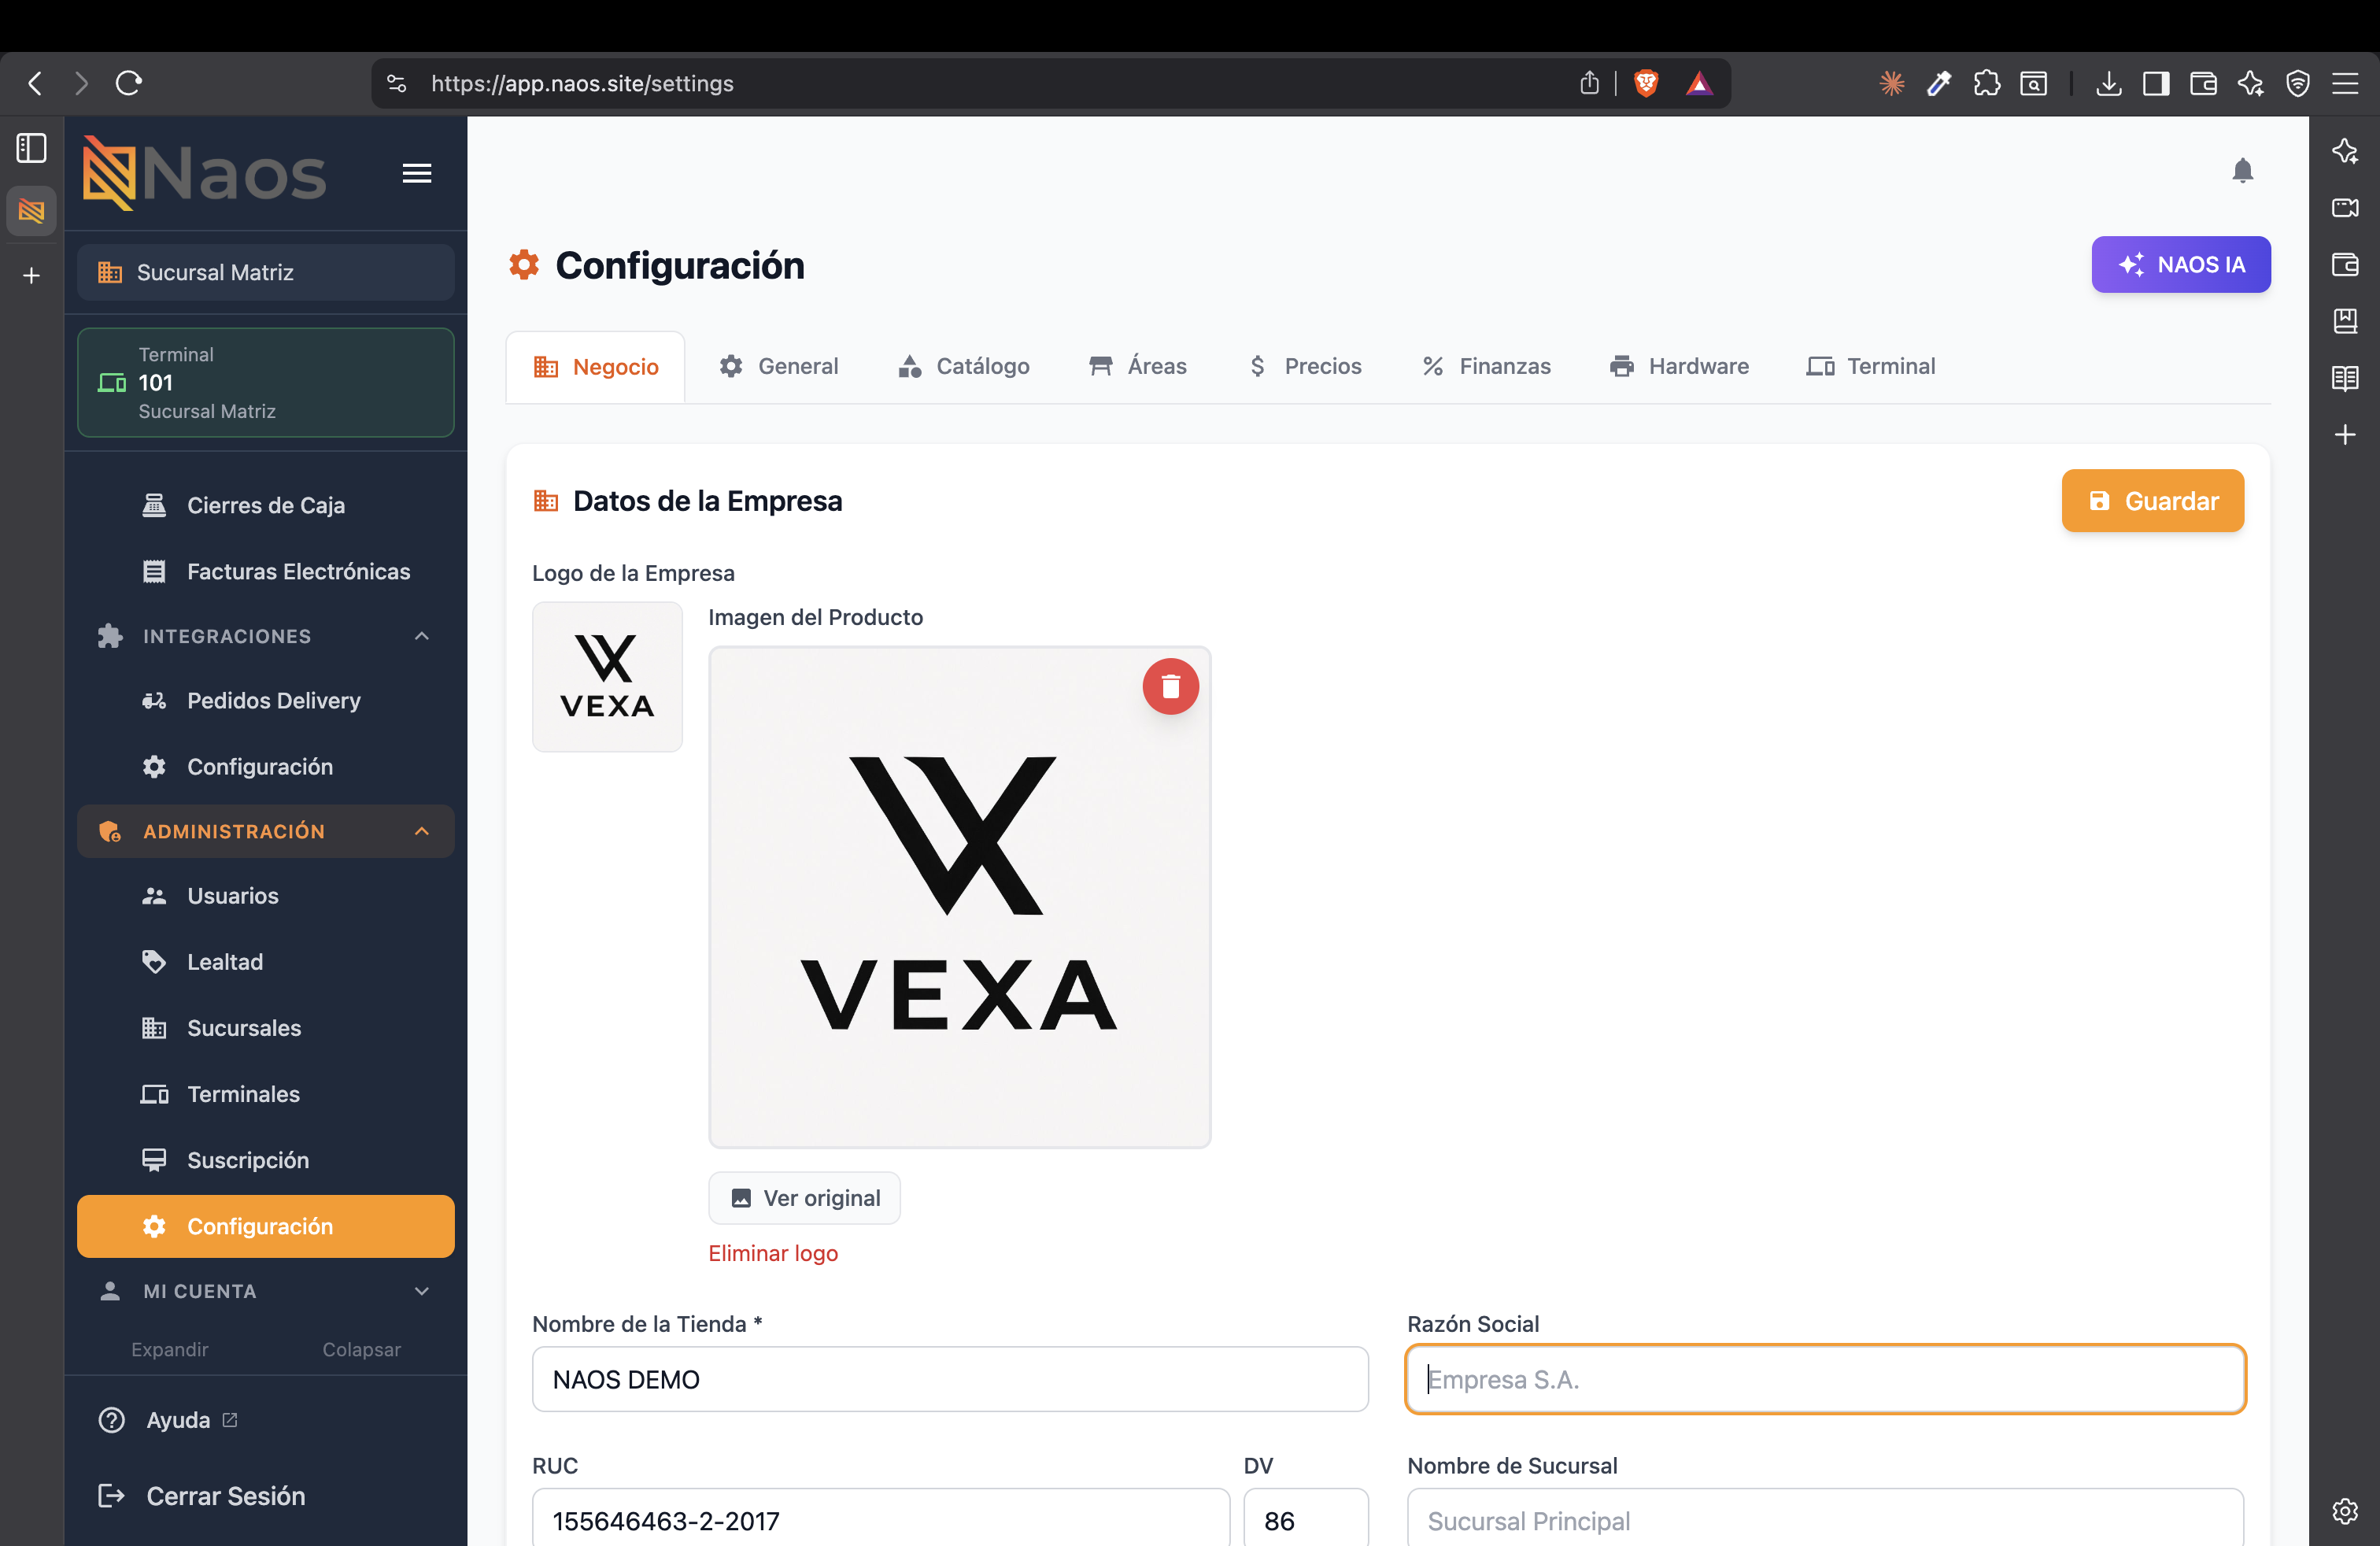The height and width of the screenshot is (1546, 2380).
Task: Click Expandir in the sidebar
Action: (x=169, y=1349)
